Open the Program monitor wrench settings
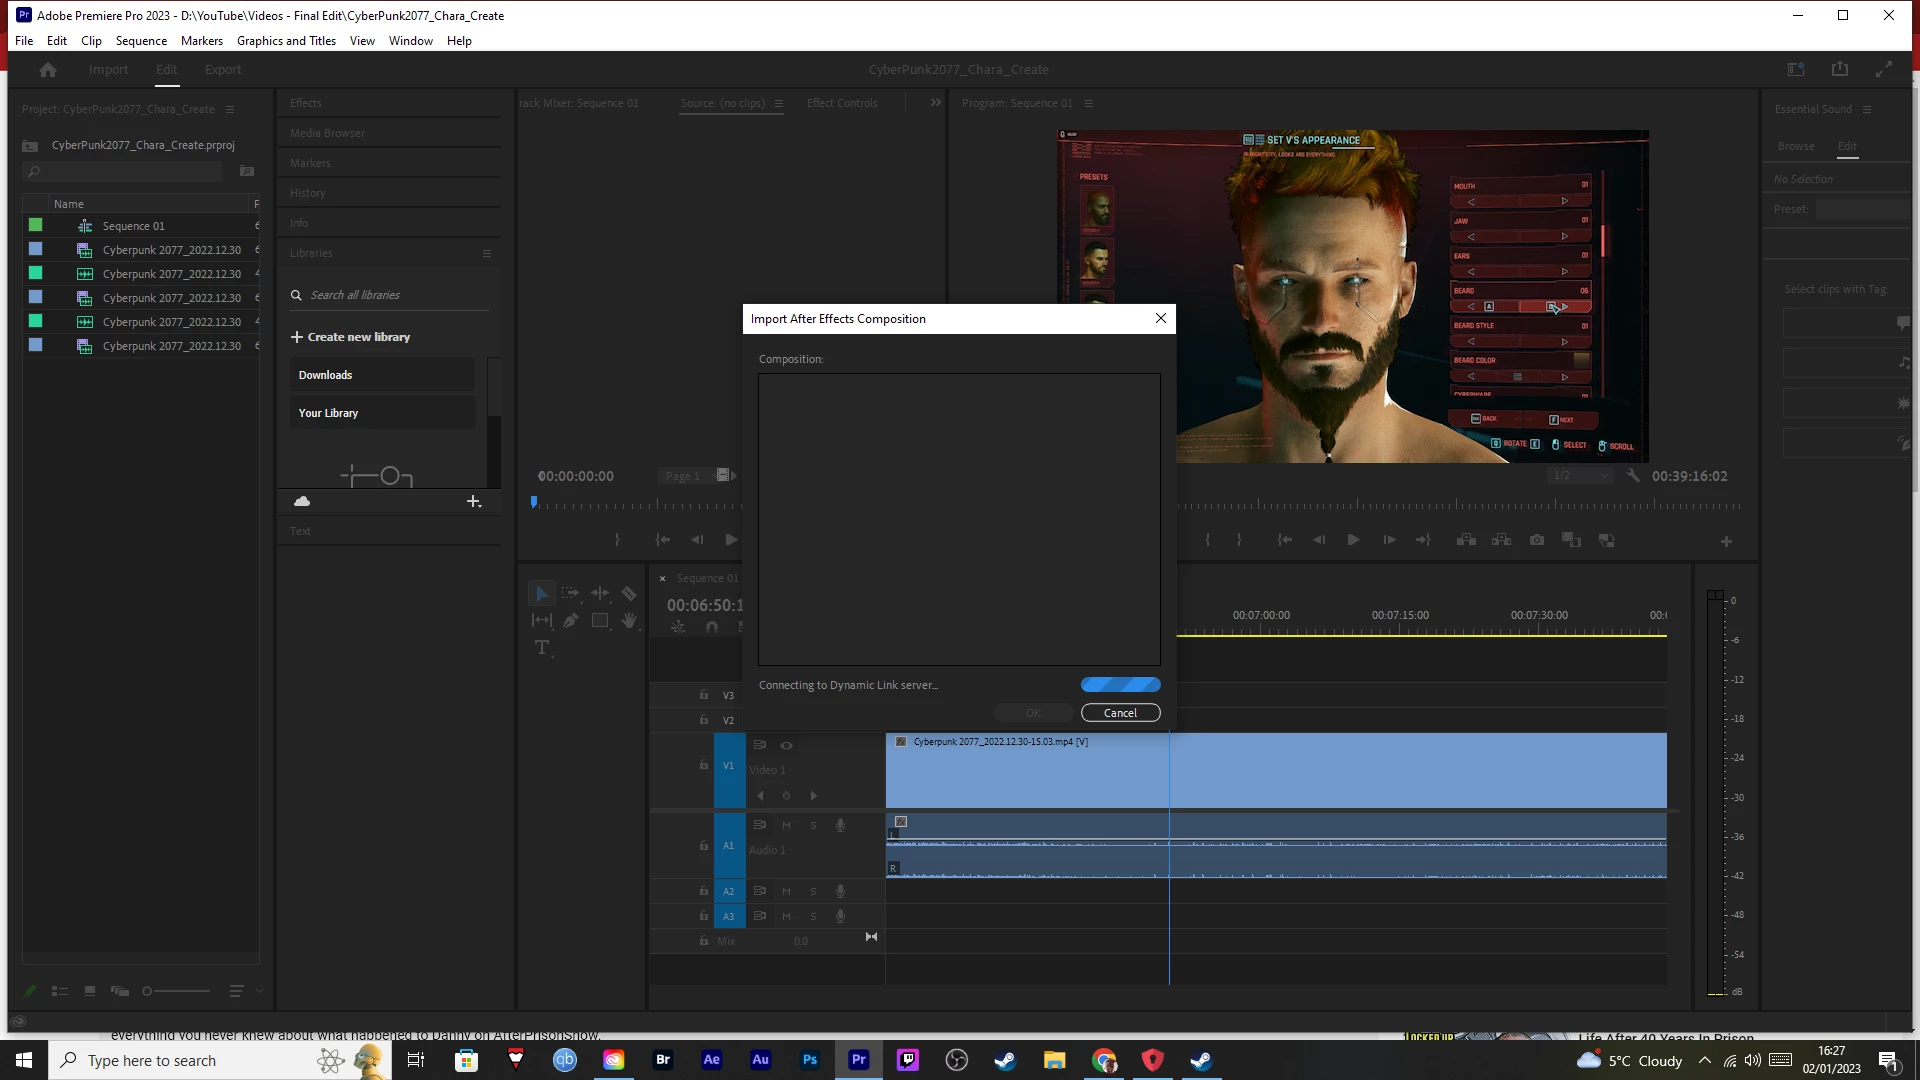Image resolution: width=1920 pixels, height=1080 pixels. pyautogui.click(x=1633, y=476)
